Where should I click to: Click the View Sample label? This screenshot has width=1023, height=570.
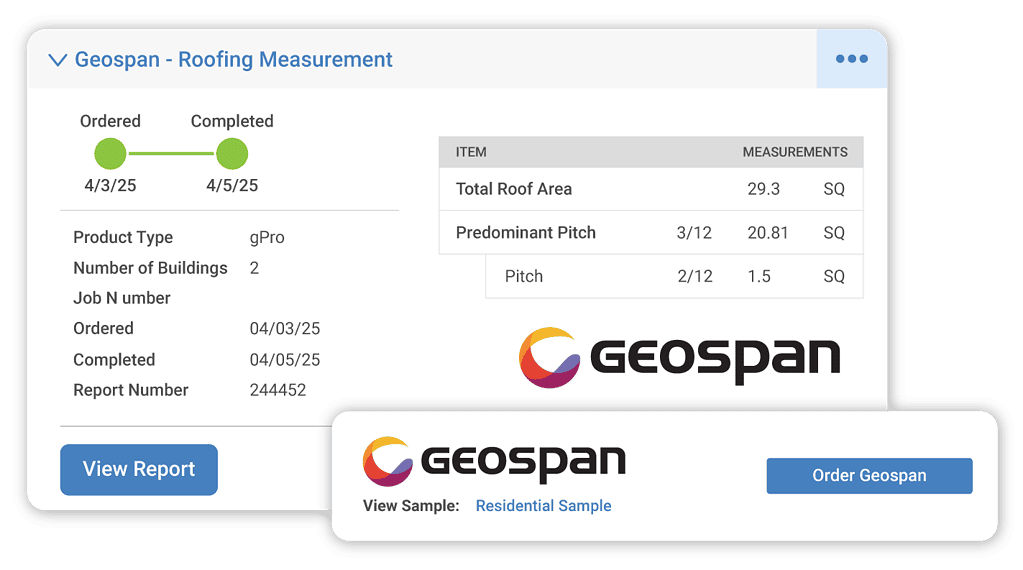pyautogui.click(x=411, y=505)
